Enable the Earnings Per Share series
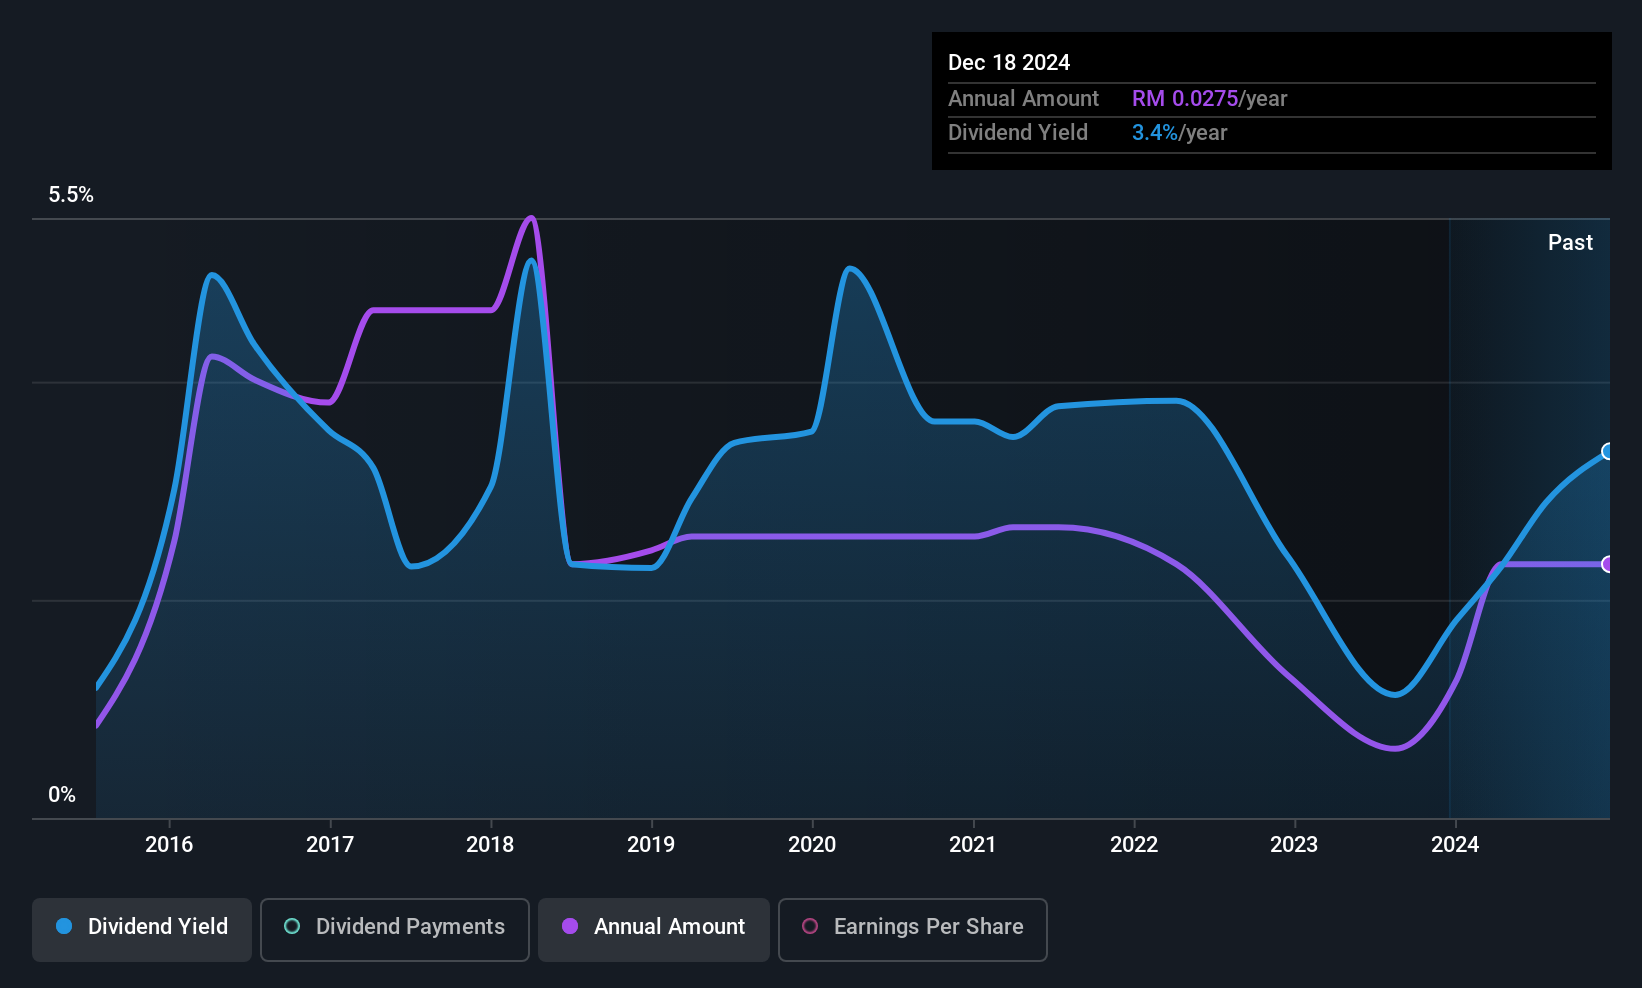Image resolution: width=1642 pixels, height=988 pixels. 912,929
